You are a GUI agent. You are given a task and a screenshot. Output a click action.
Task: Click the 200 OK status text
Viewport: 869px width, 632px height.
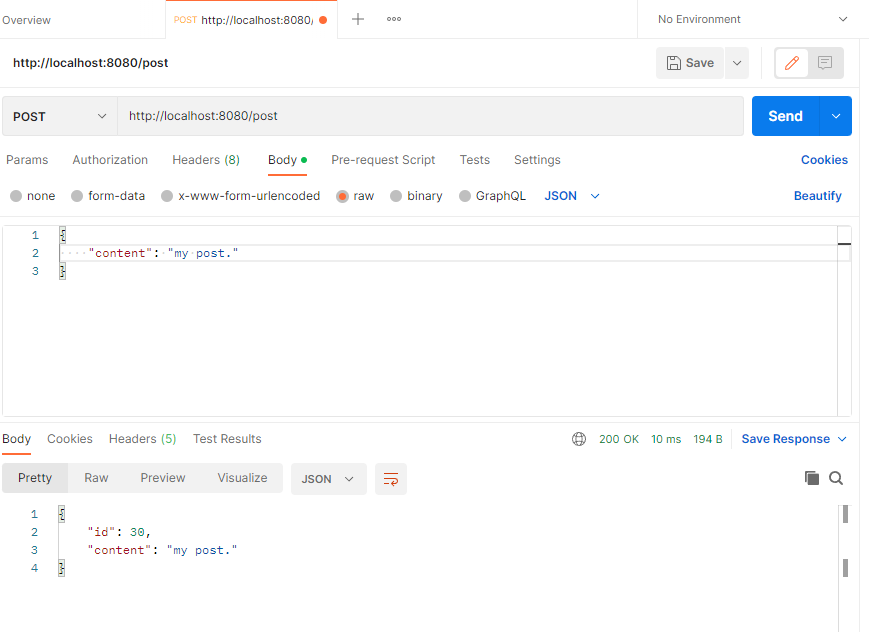(x=619, y=439)
